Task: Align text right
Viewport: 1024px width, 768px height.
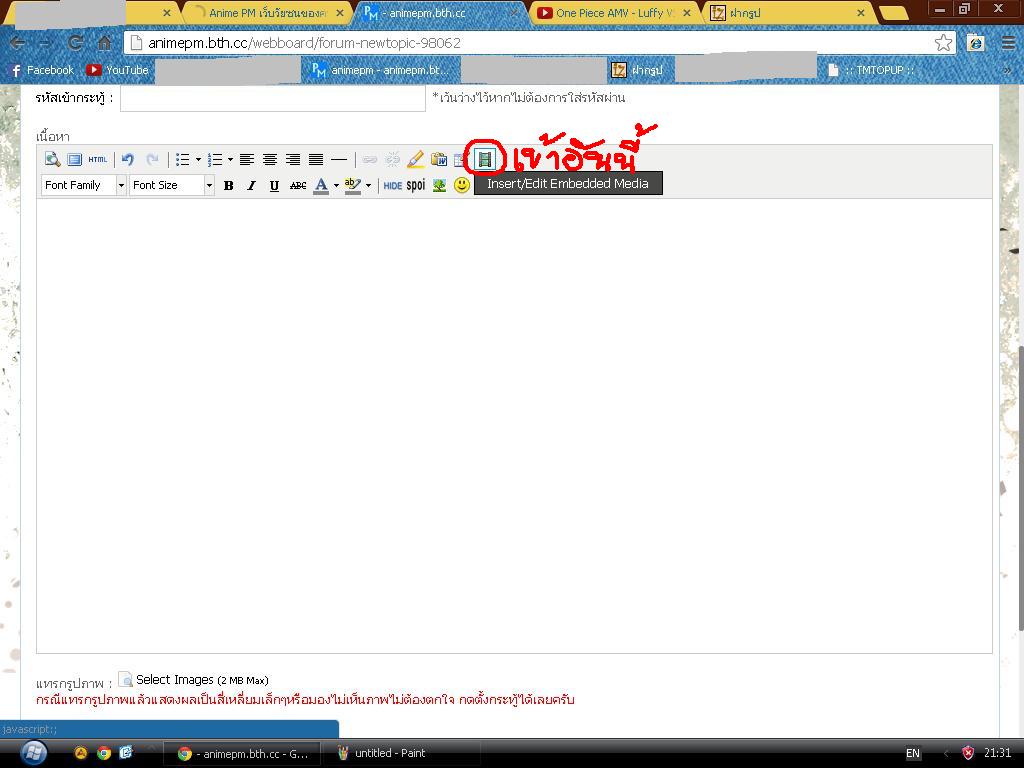Action: tap(293, 159)
